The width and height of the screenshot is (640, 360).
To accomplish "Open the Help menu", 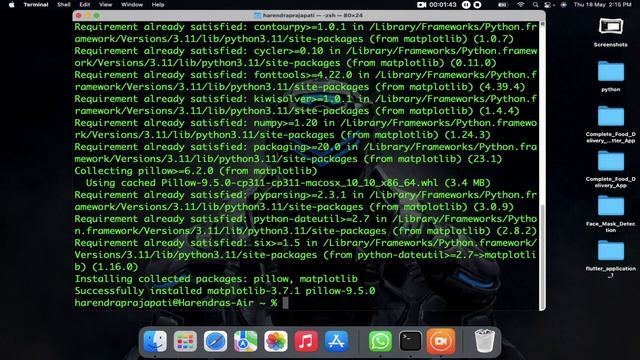I will 158,5.
